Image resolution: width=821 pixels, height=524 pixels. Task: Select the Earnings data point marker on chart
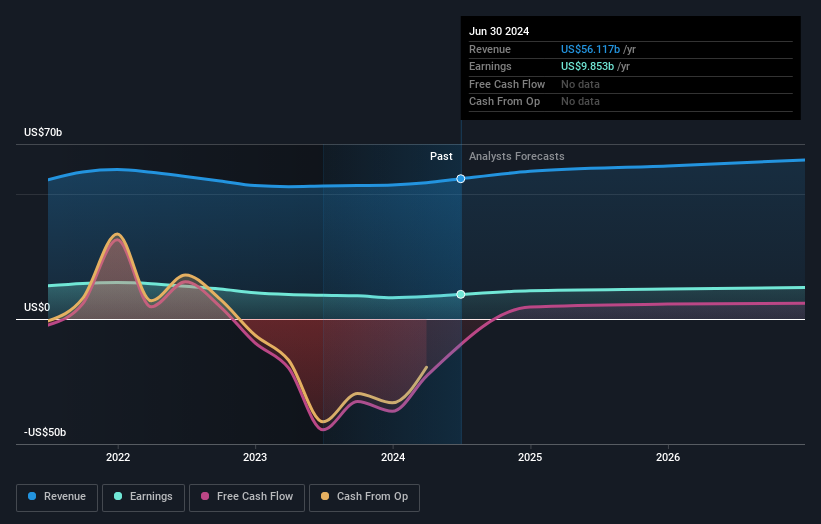tap(461, 295)
